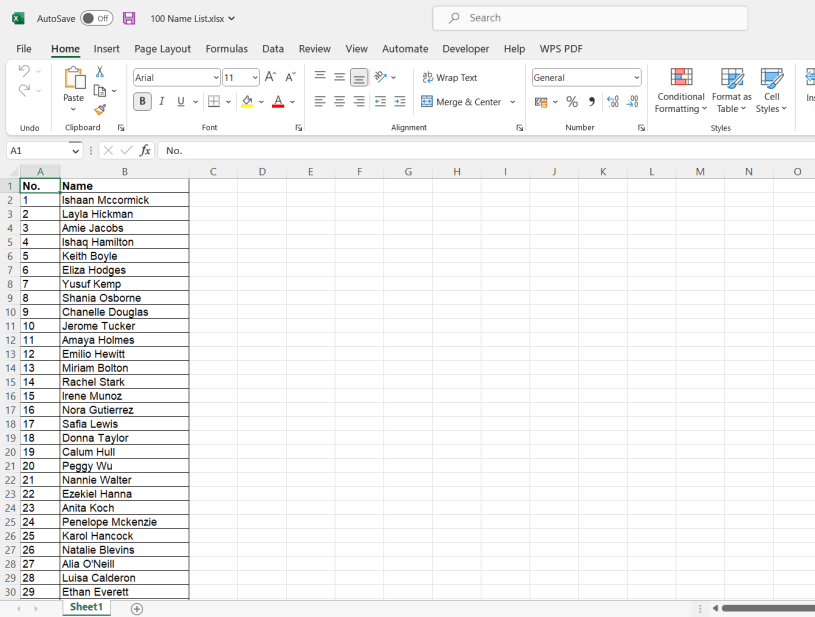Select the Format Painter brush

[x=100, y=110]
